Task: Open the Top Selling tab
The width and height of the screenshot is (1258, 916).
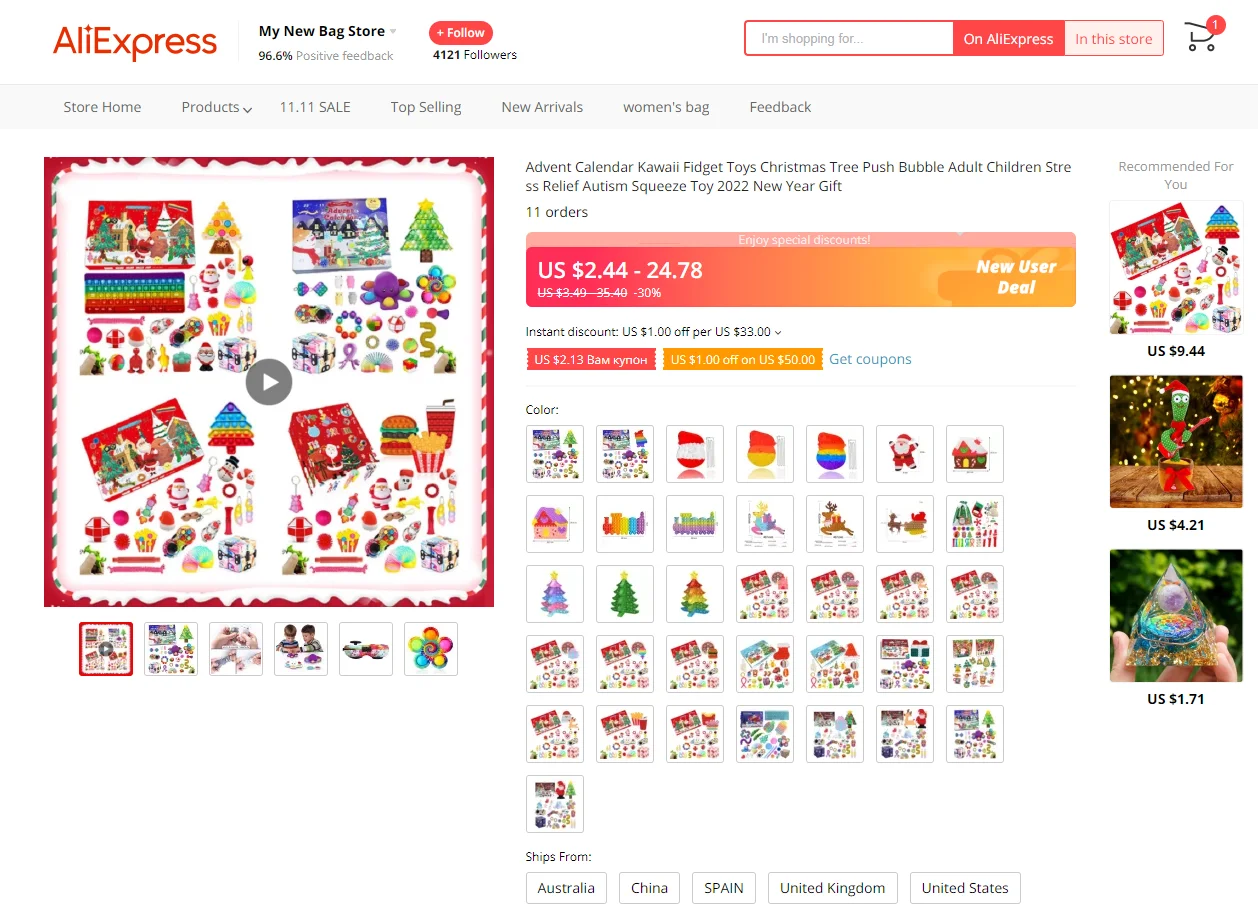Action: click(426, 107)
